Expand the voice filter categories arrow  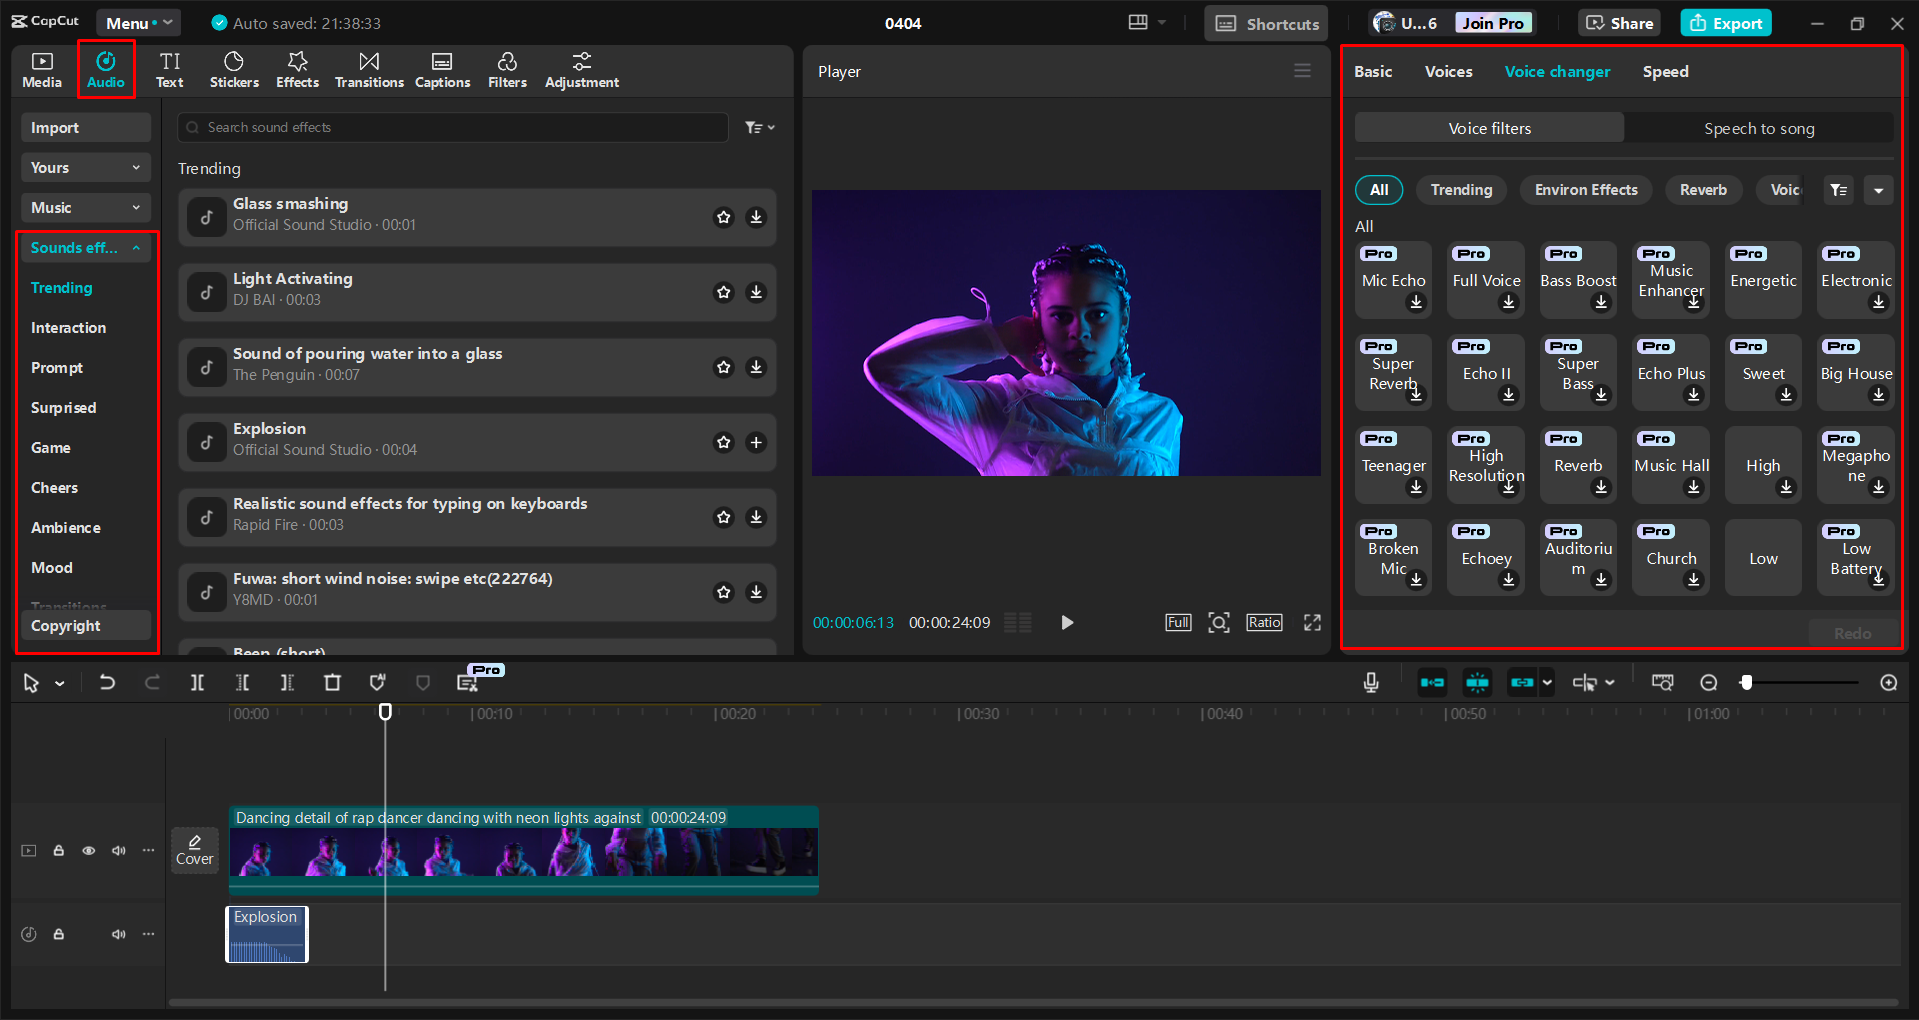click(x=1878, y=190)
